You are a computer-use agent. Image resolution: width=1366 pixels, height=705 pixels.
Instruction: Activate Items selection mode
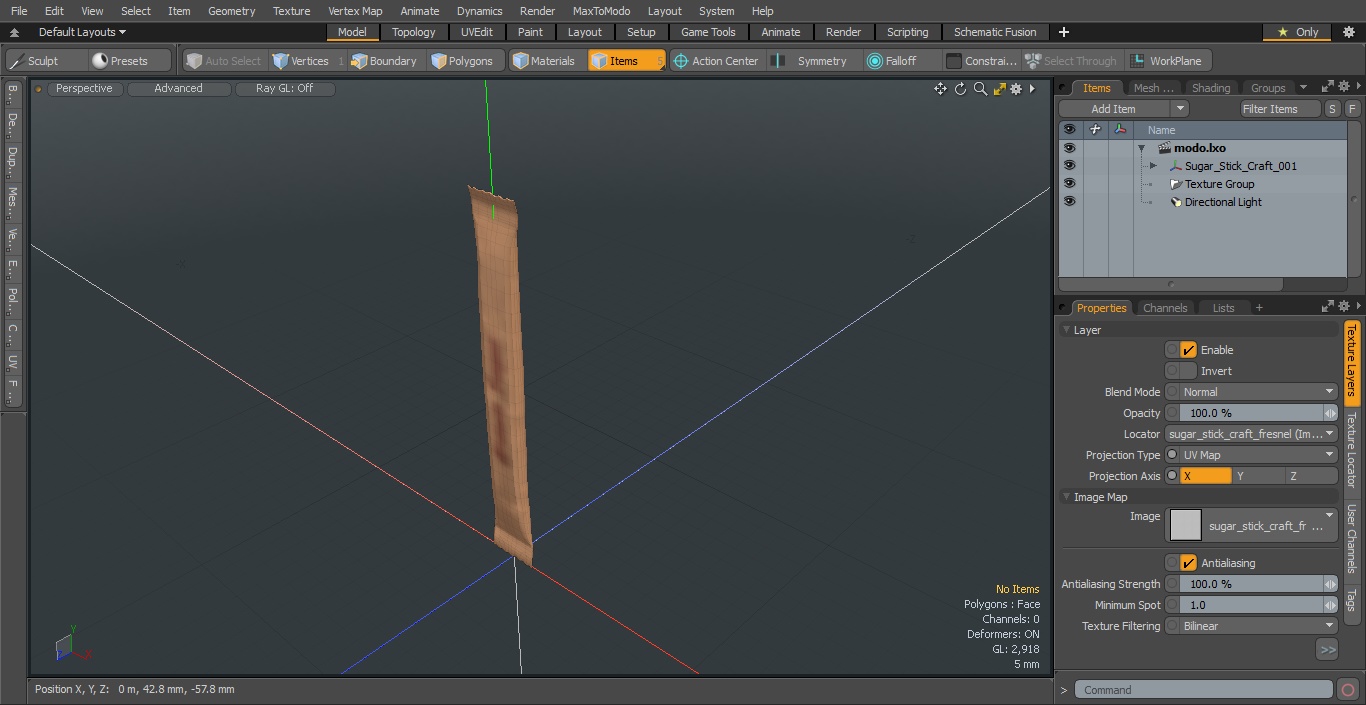[x=626, y=61]
